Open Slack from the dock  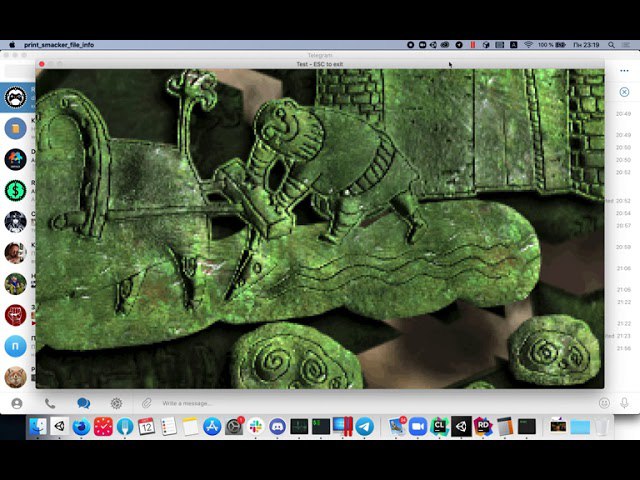[x=256, y=427]
